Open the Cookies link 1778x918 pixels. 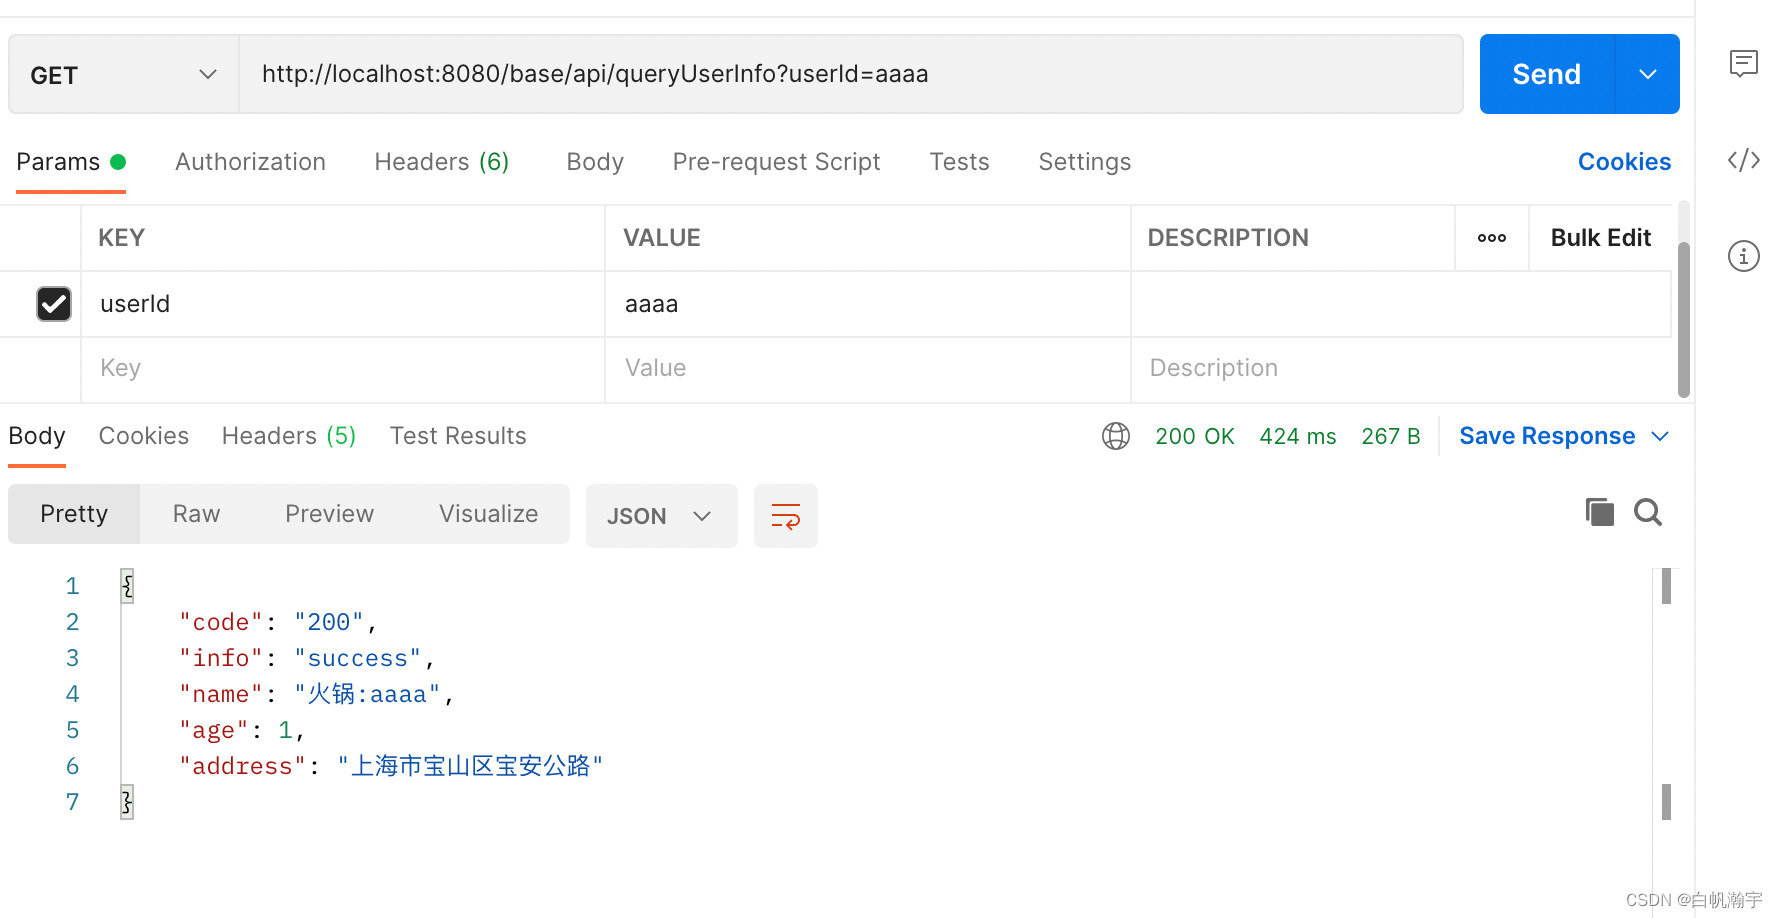[1624, 162]
